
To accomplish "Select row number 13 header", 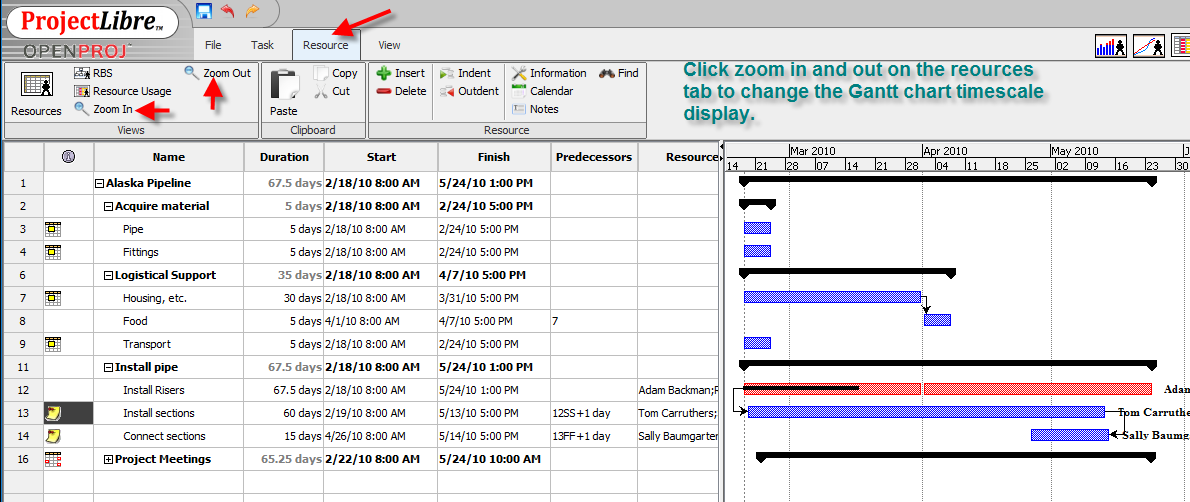I will pyautogui.click(x=23, y=413).
